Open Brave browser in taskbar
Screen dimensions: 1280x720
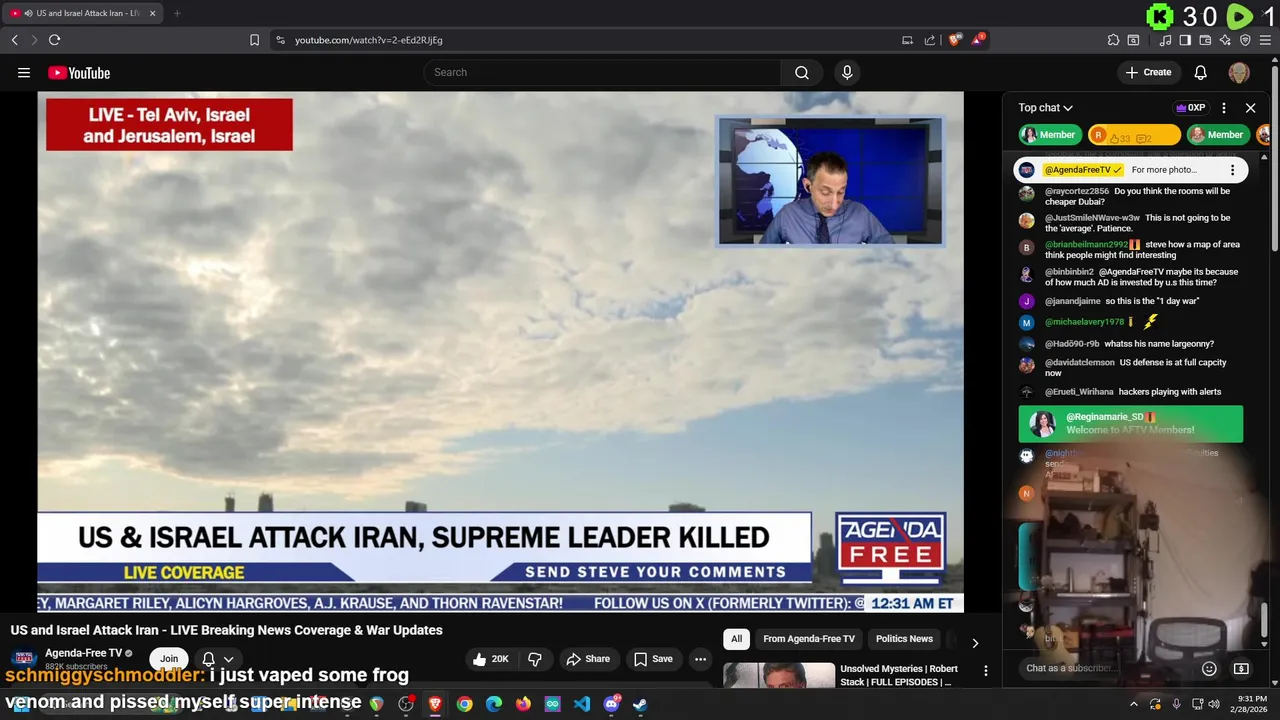[435, 704]
